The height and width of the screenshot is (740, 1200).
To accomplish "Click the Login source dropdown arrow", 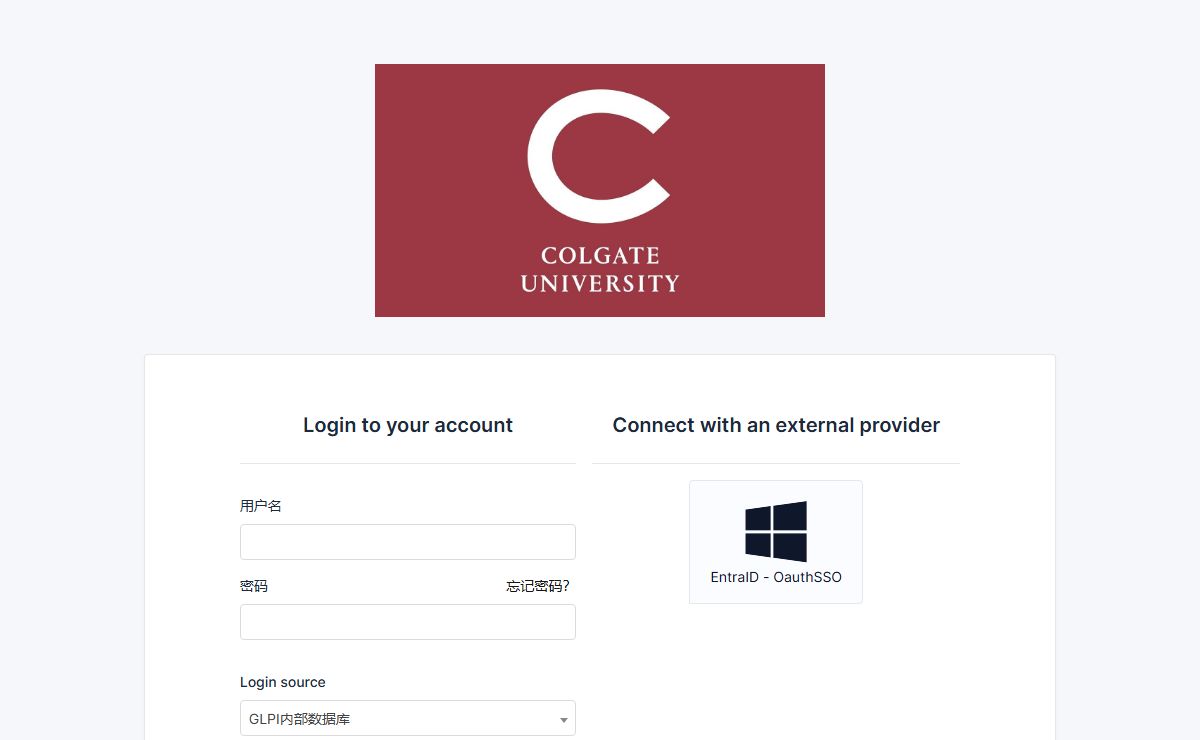I will 563,720.
